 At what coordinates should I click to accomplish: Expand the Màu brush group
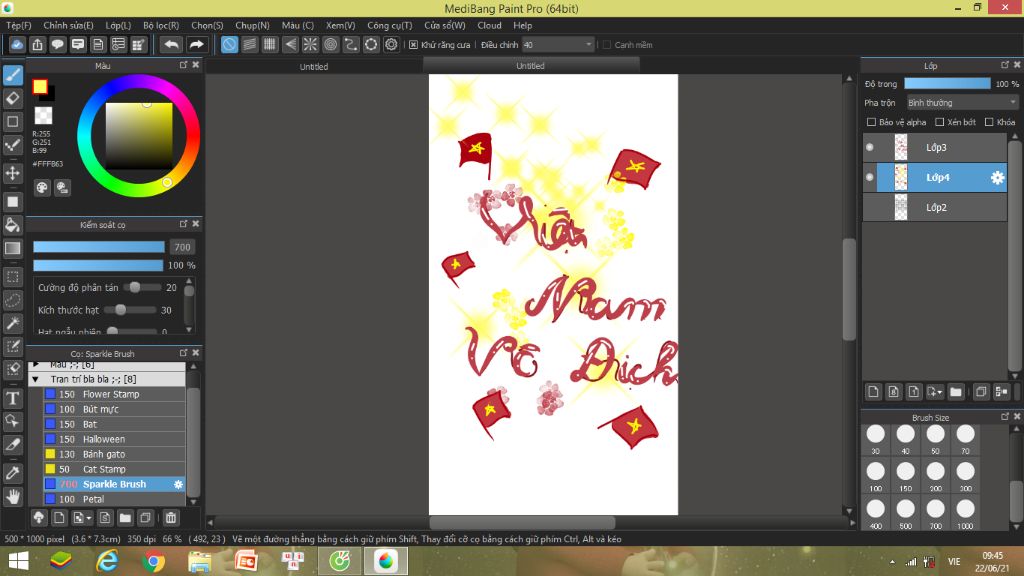[x=35, y=364]
